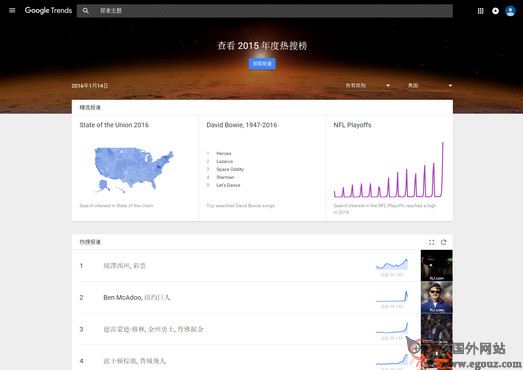Focus the explore topics search field
This screenshot has width=523, height=370.
pos(265,11)
